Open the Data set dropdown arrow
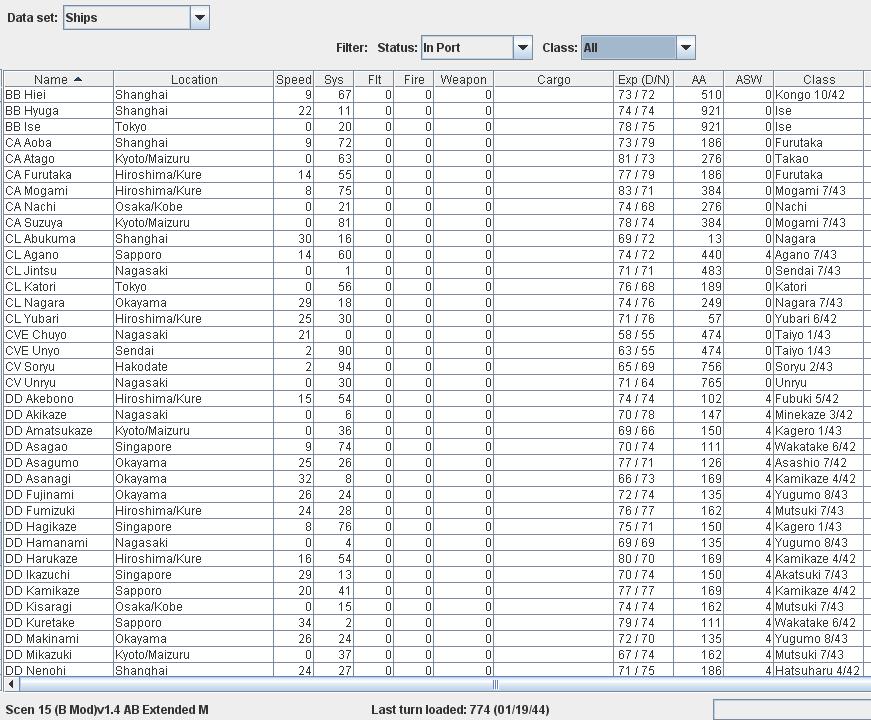This screenshot has height=720, width=871. (x=199, y=18)
